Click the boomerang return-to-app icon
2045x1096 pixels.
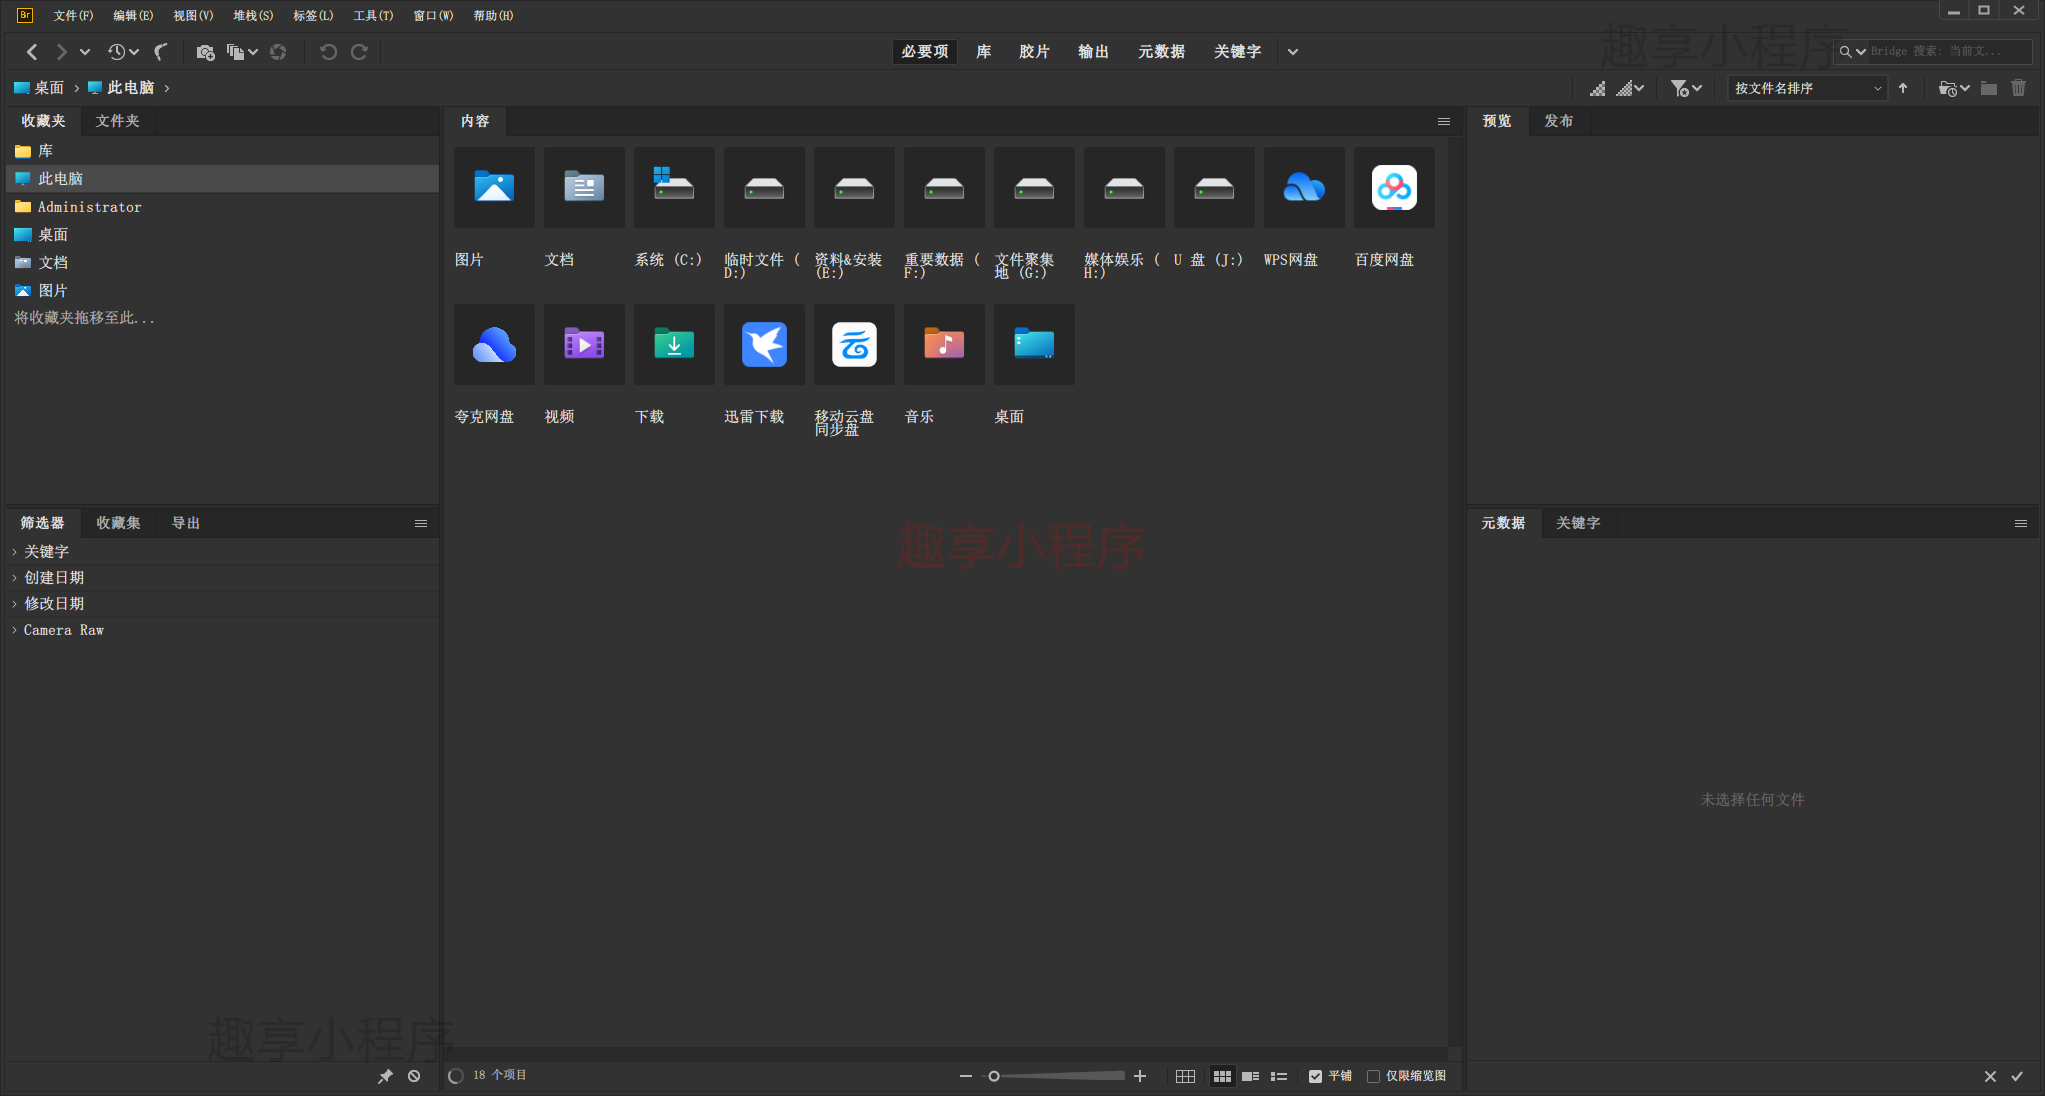coord(161,52)
